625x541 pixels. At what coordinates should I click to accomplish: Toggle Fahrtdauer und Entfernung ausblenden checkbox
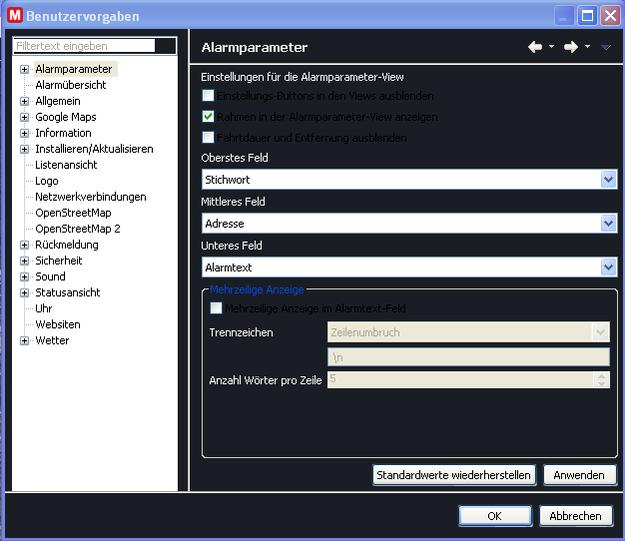point(208,138)
